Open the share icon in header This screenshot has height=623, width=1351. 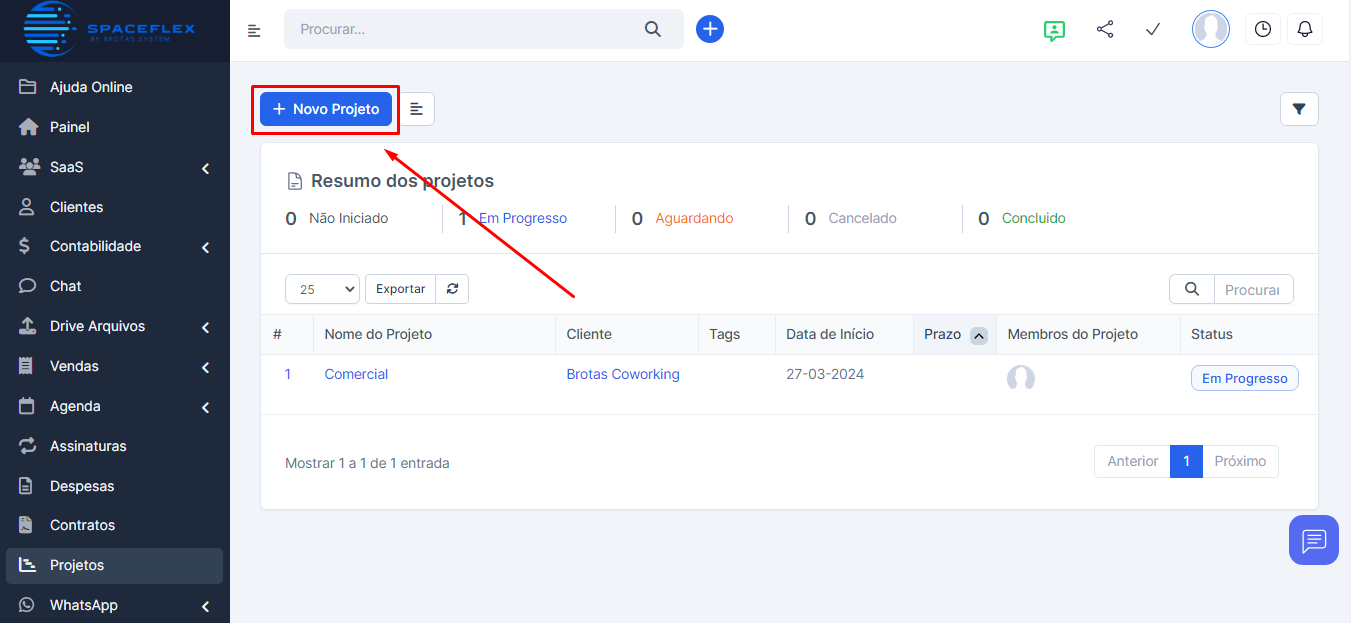(1105, 29)
